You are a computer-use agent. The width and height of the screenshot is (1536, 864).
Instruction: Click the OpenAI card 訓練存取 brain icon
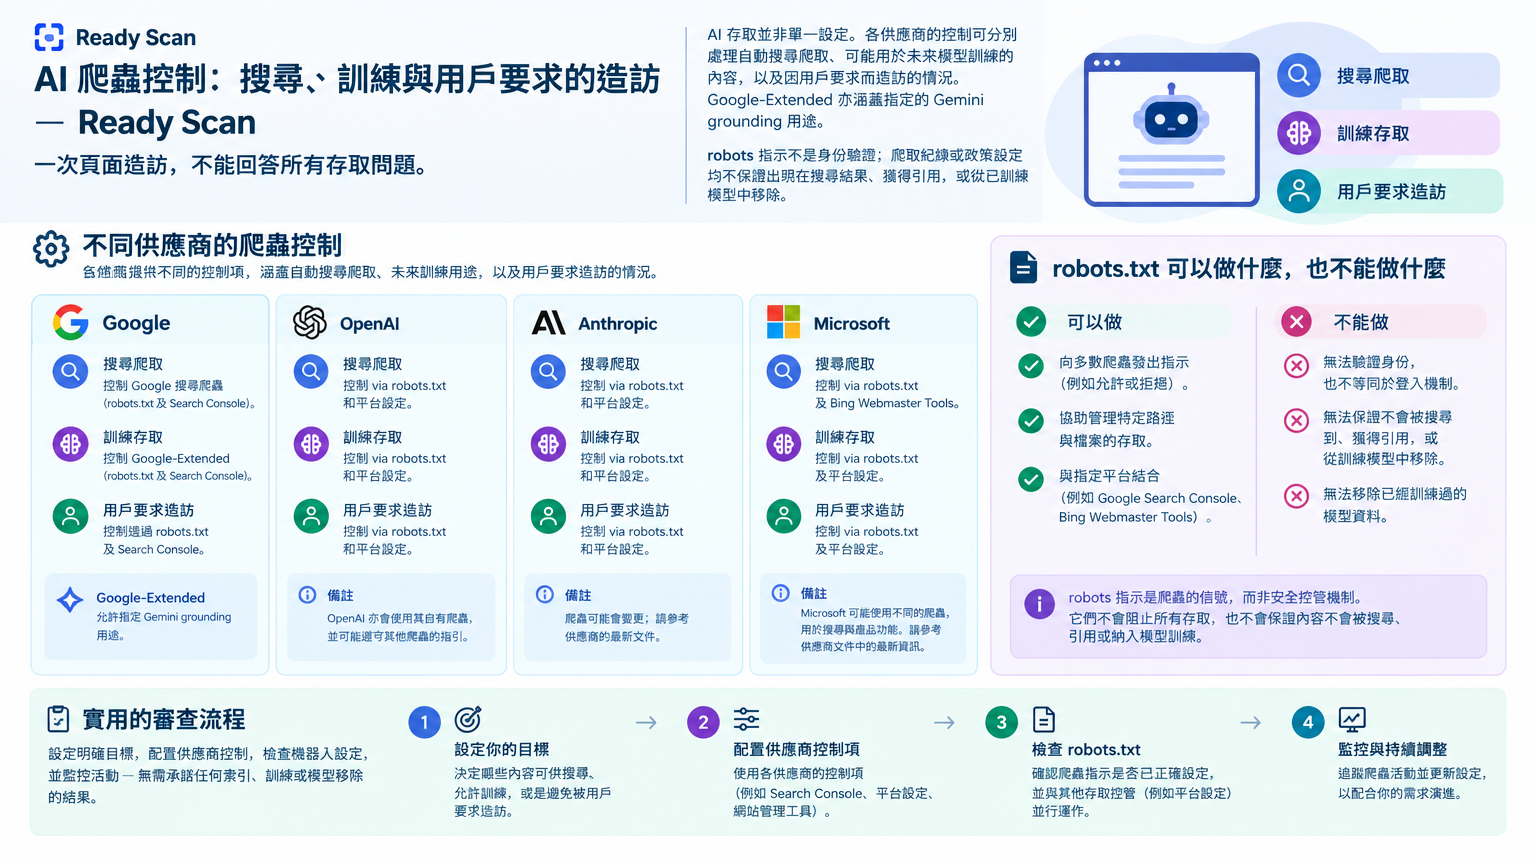(x=311, y=444)
